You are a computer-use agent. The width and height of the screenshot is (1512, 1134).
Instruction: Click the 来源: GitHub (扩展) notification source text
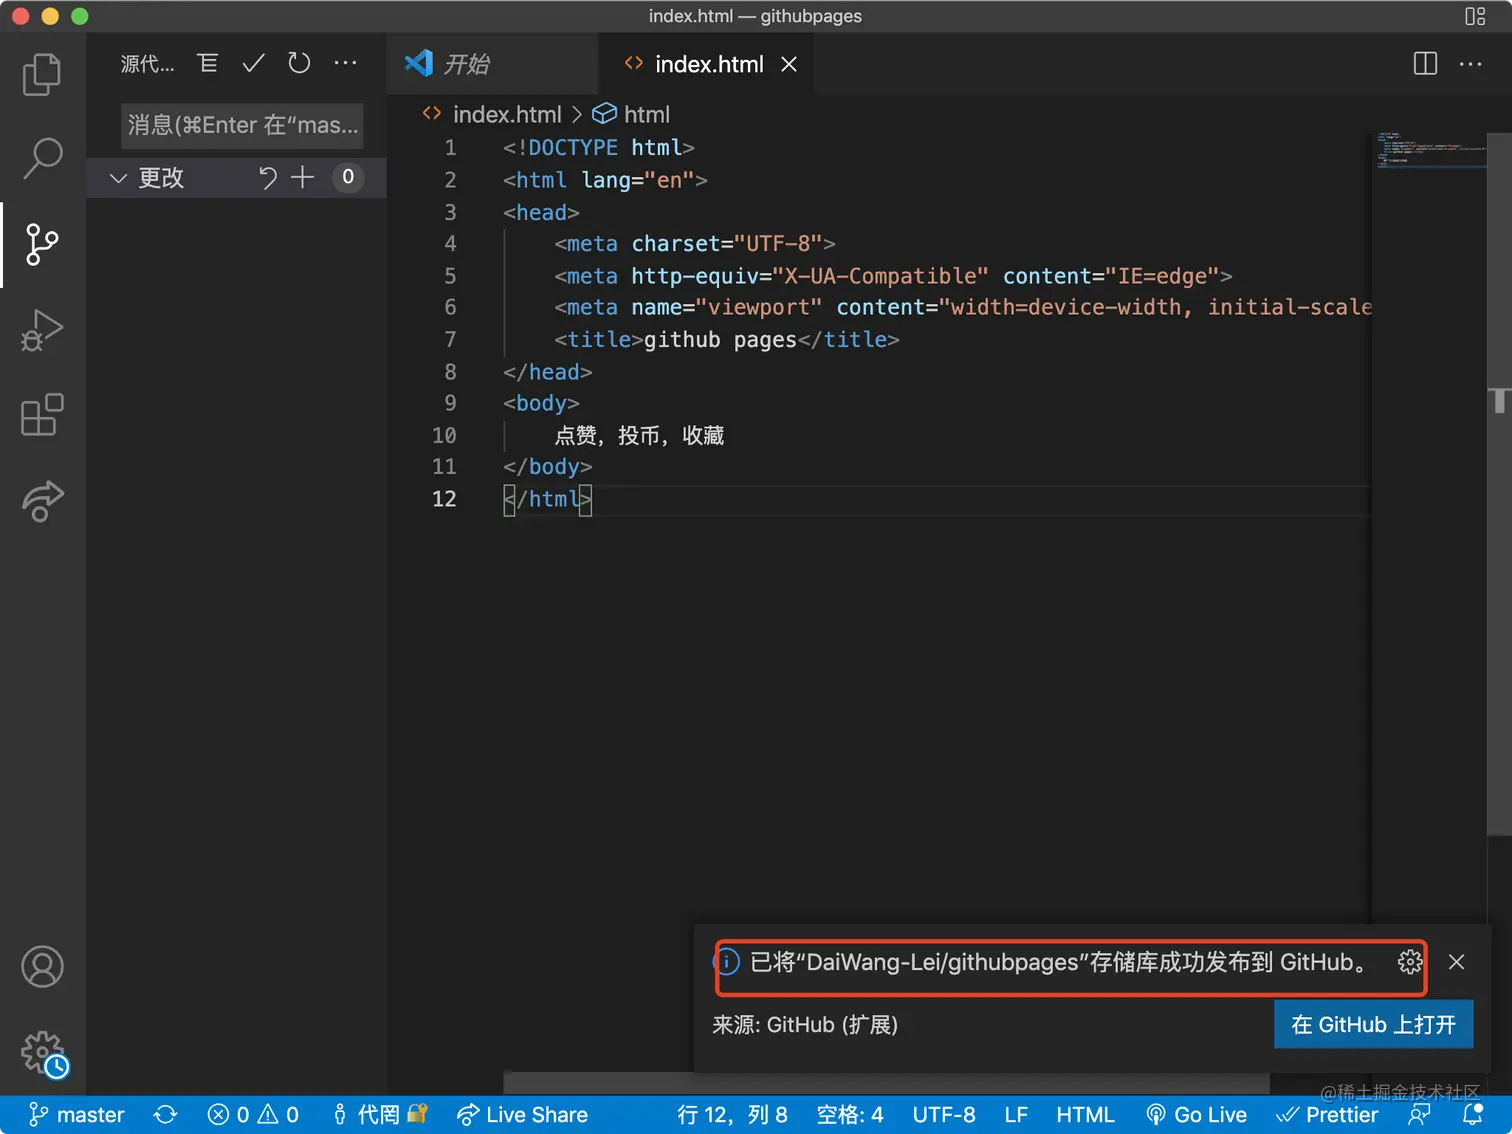(x=805, y=1025)
